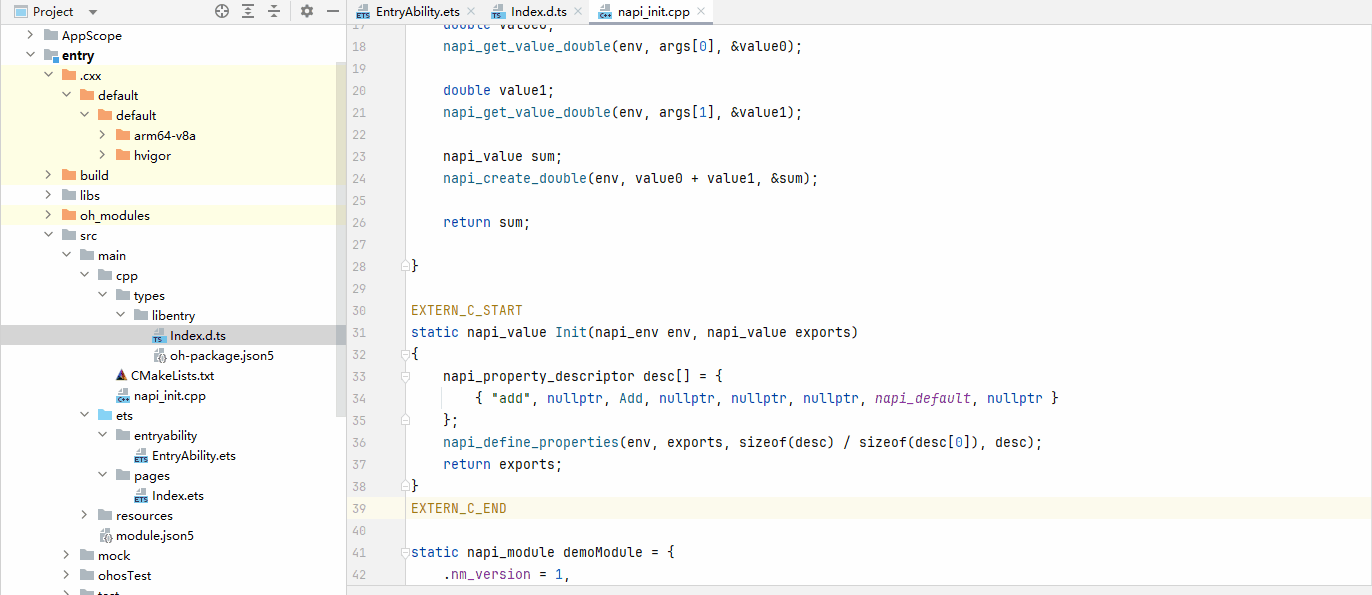The height and width of the screenshot is (595, 1372).
Task: Click the EXTERN_C_END text on line 39
Action: tap(459, 508)
